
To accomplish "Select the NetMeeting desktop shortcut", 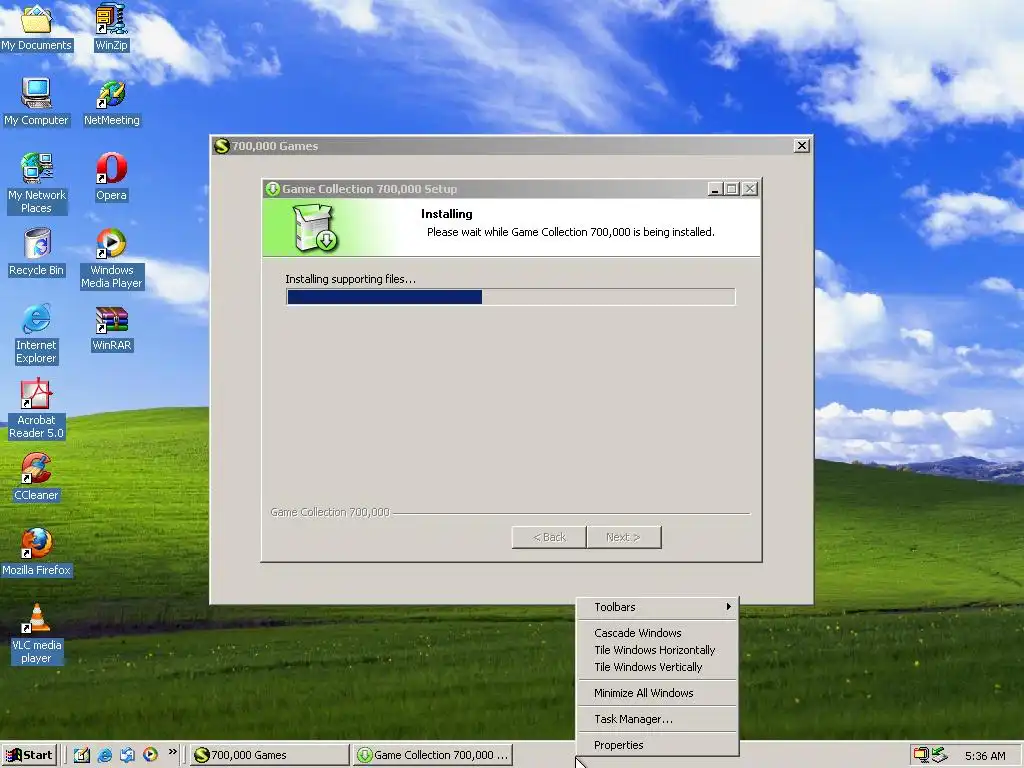I will pyautogui.click(x=112, y=101).
